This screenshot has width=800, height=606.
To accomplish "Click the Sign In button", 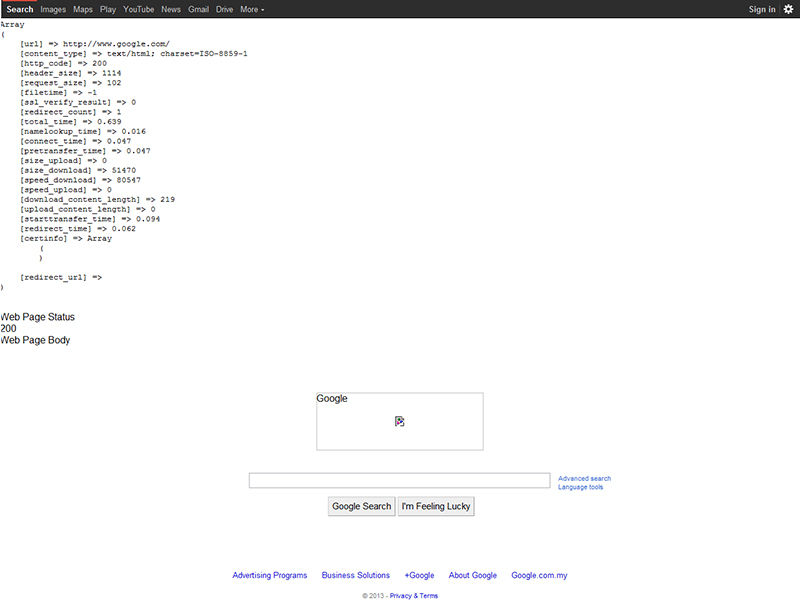I will (761, 8).
